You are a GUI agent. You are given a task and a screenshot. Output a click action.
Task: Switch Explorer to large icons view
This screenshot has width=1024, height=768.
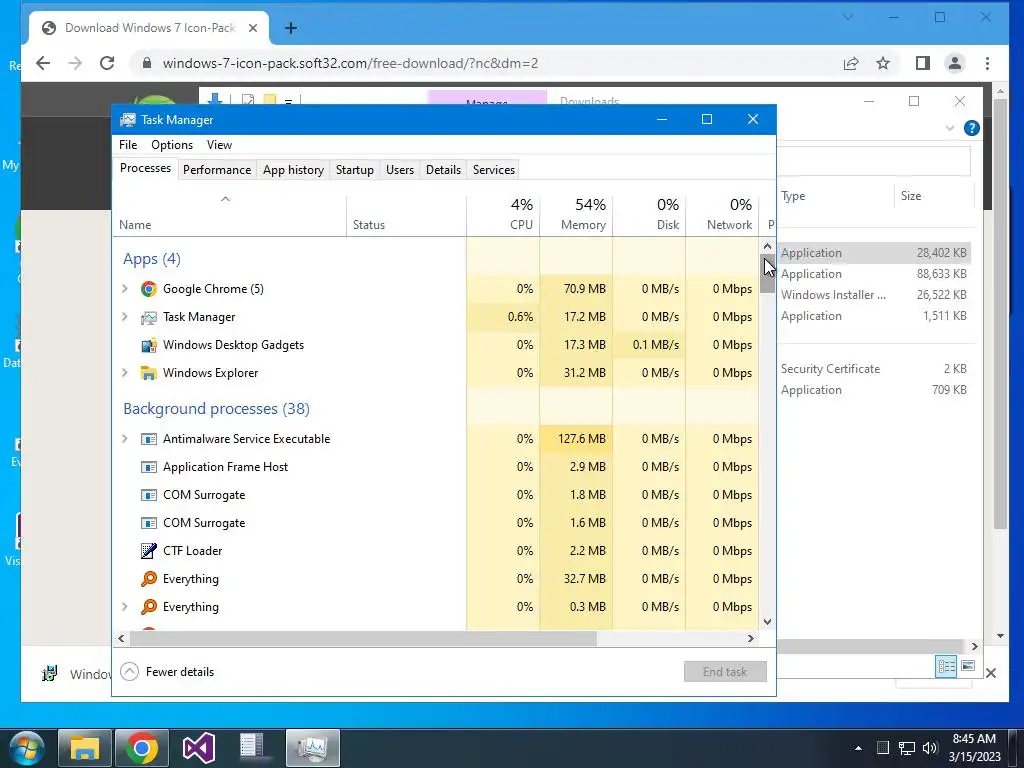point(968,666)
